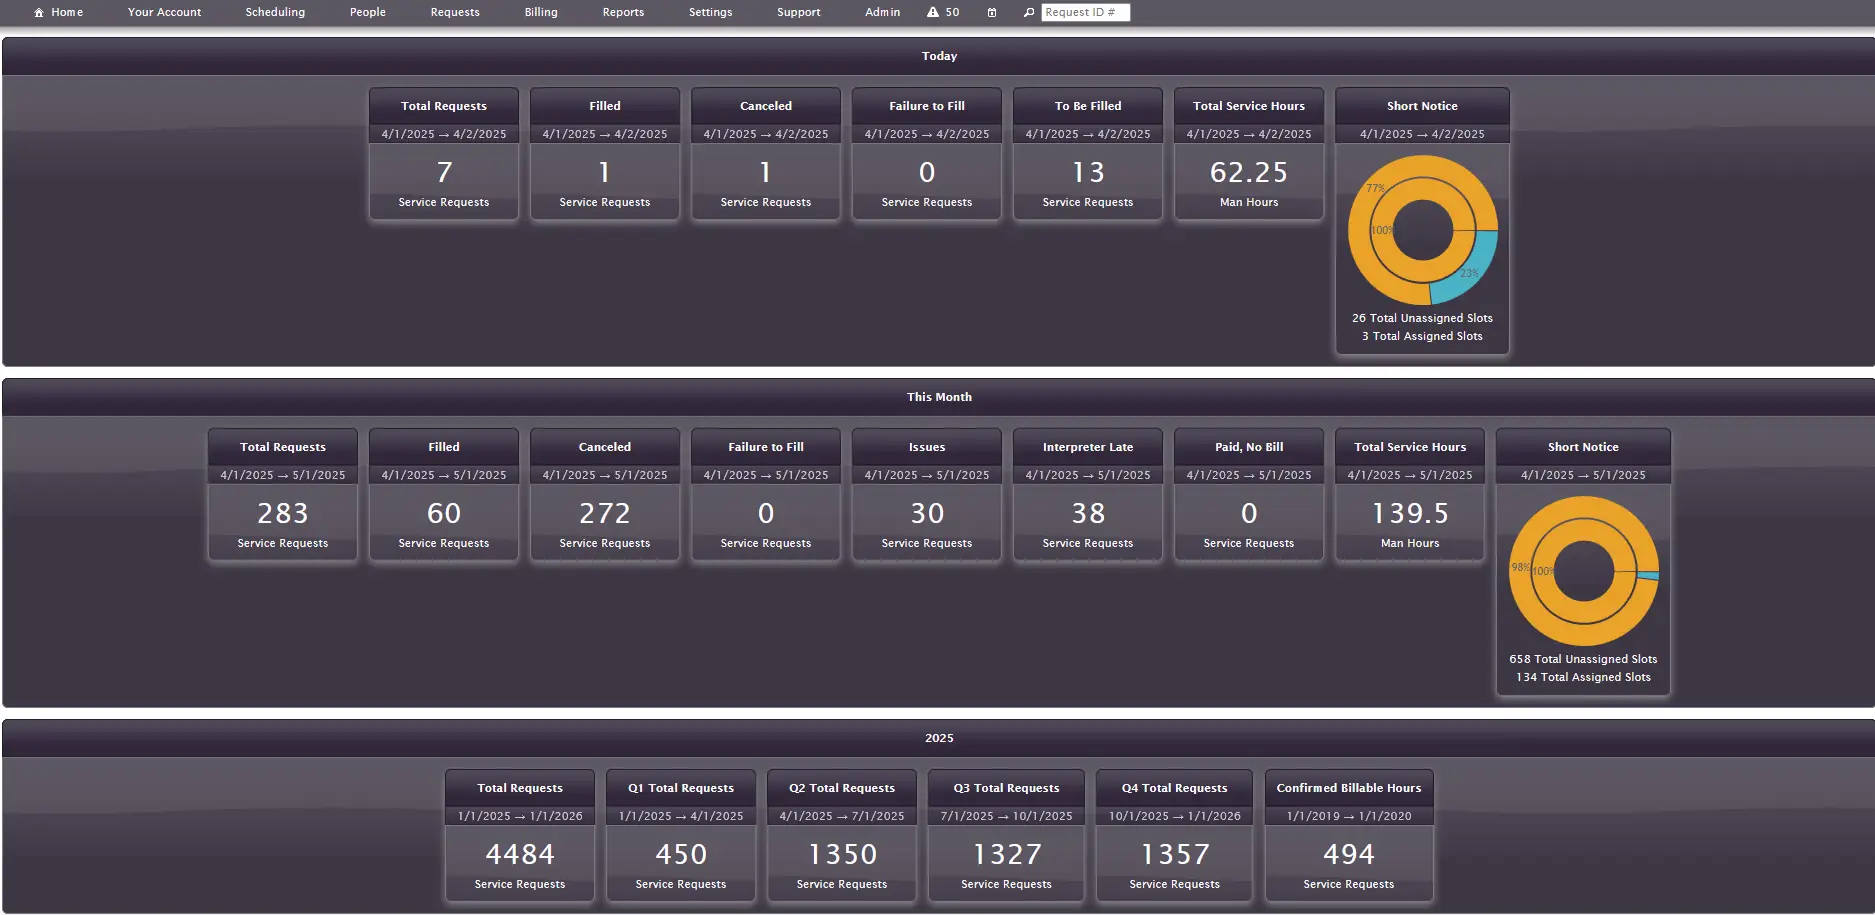
Task: Click into the Request ID # field
Action: [x=1085, y=13]
